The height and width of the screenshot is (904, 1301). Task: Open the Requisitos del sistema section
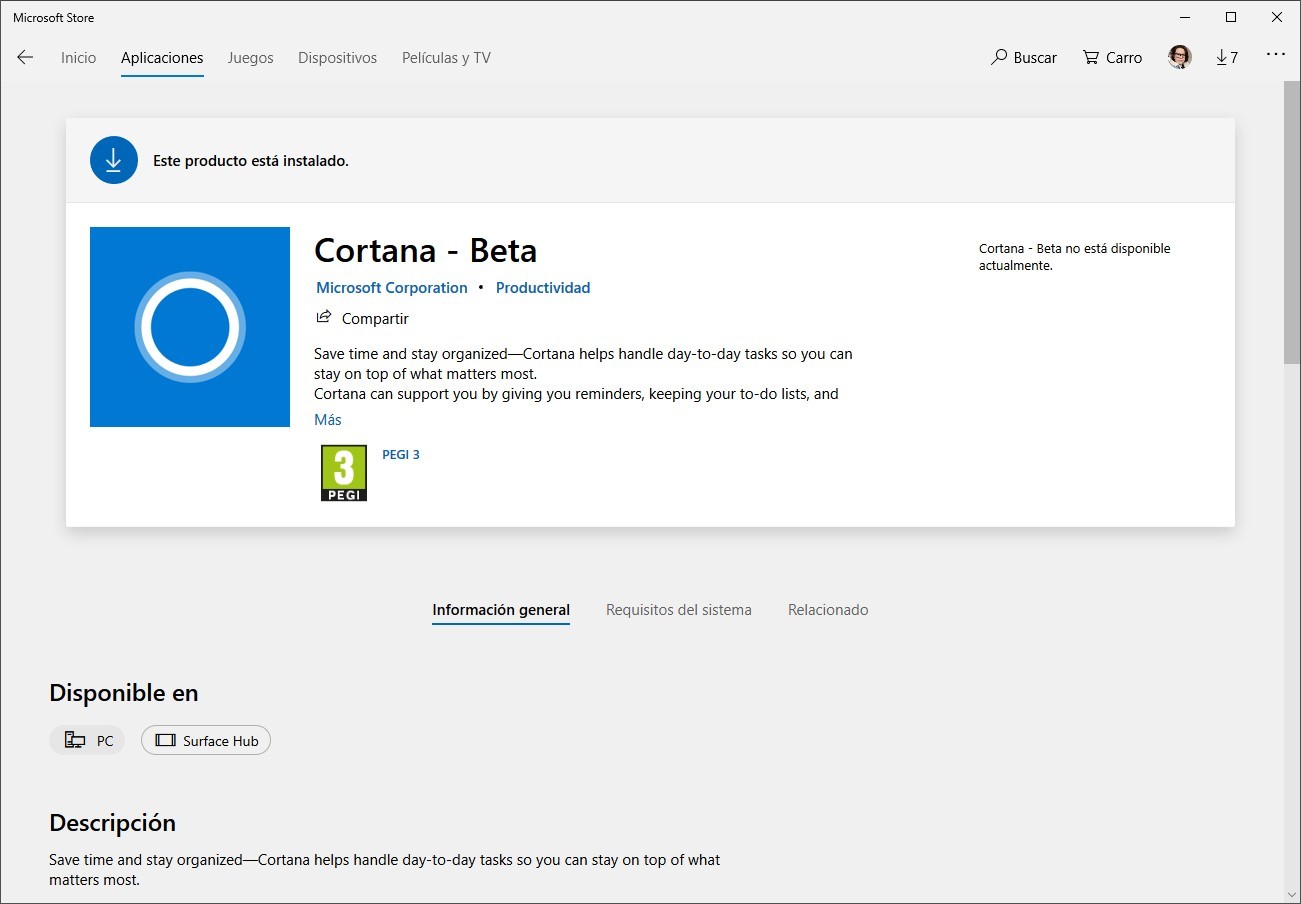[x=678, y=609]
